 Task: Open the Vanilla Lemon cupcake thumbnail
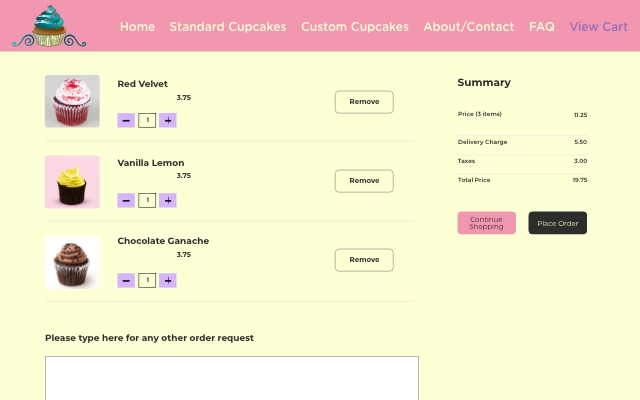point(72,182)
